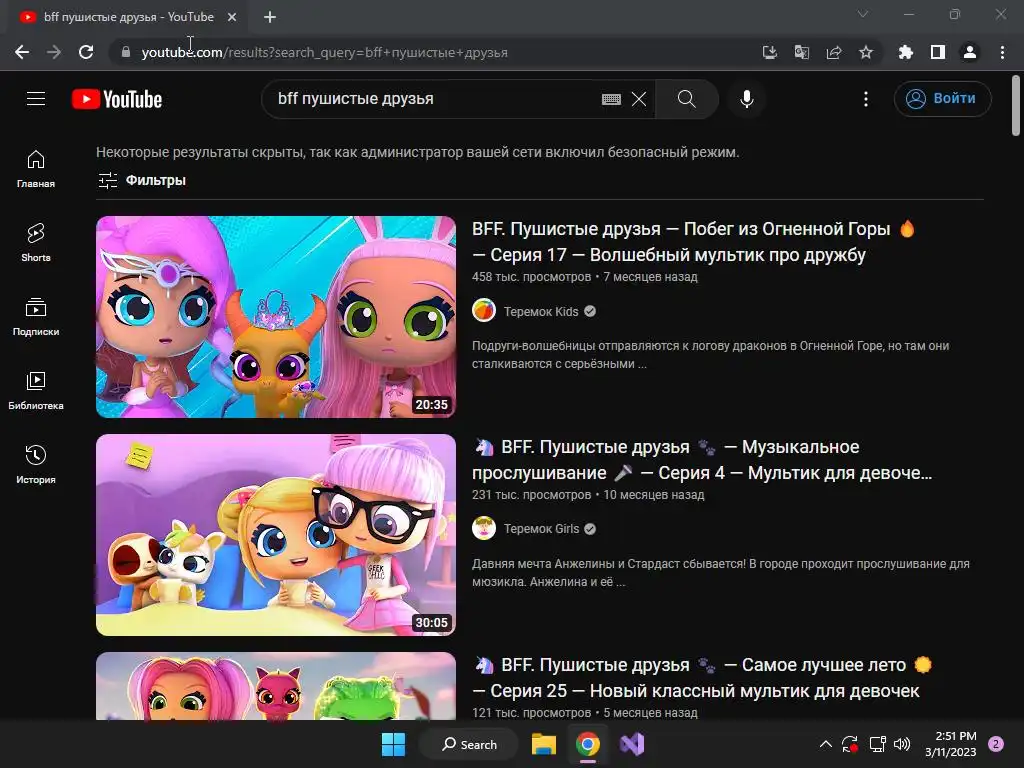The width and height of the screenshot is (1024, 768).
Task: Open taskbar Search box
Action: [469, 744]
